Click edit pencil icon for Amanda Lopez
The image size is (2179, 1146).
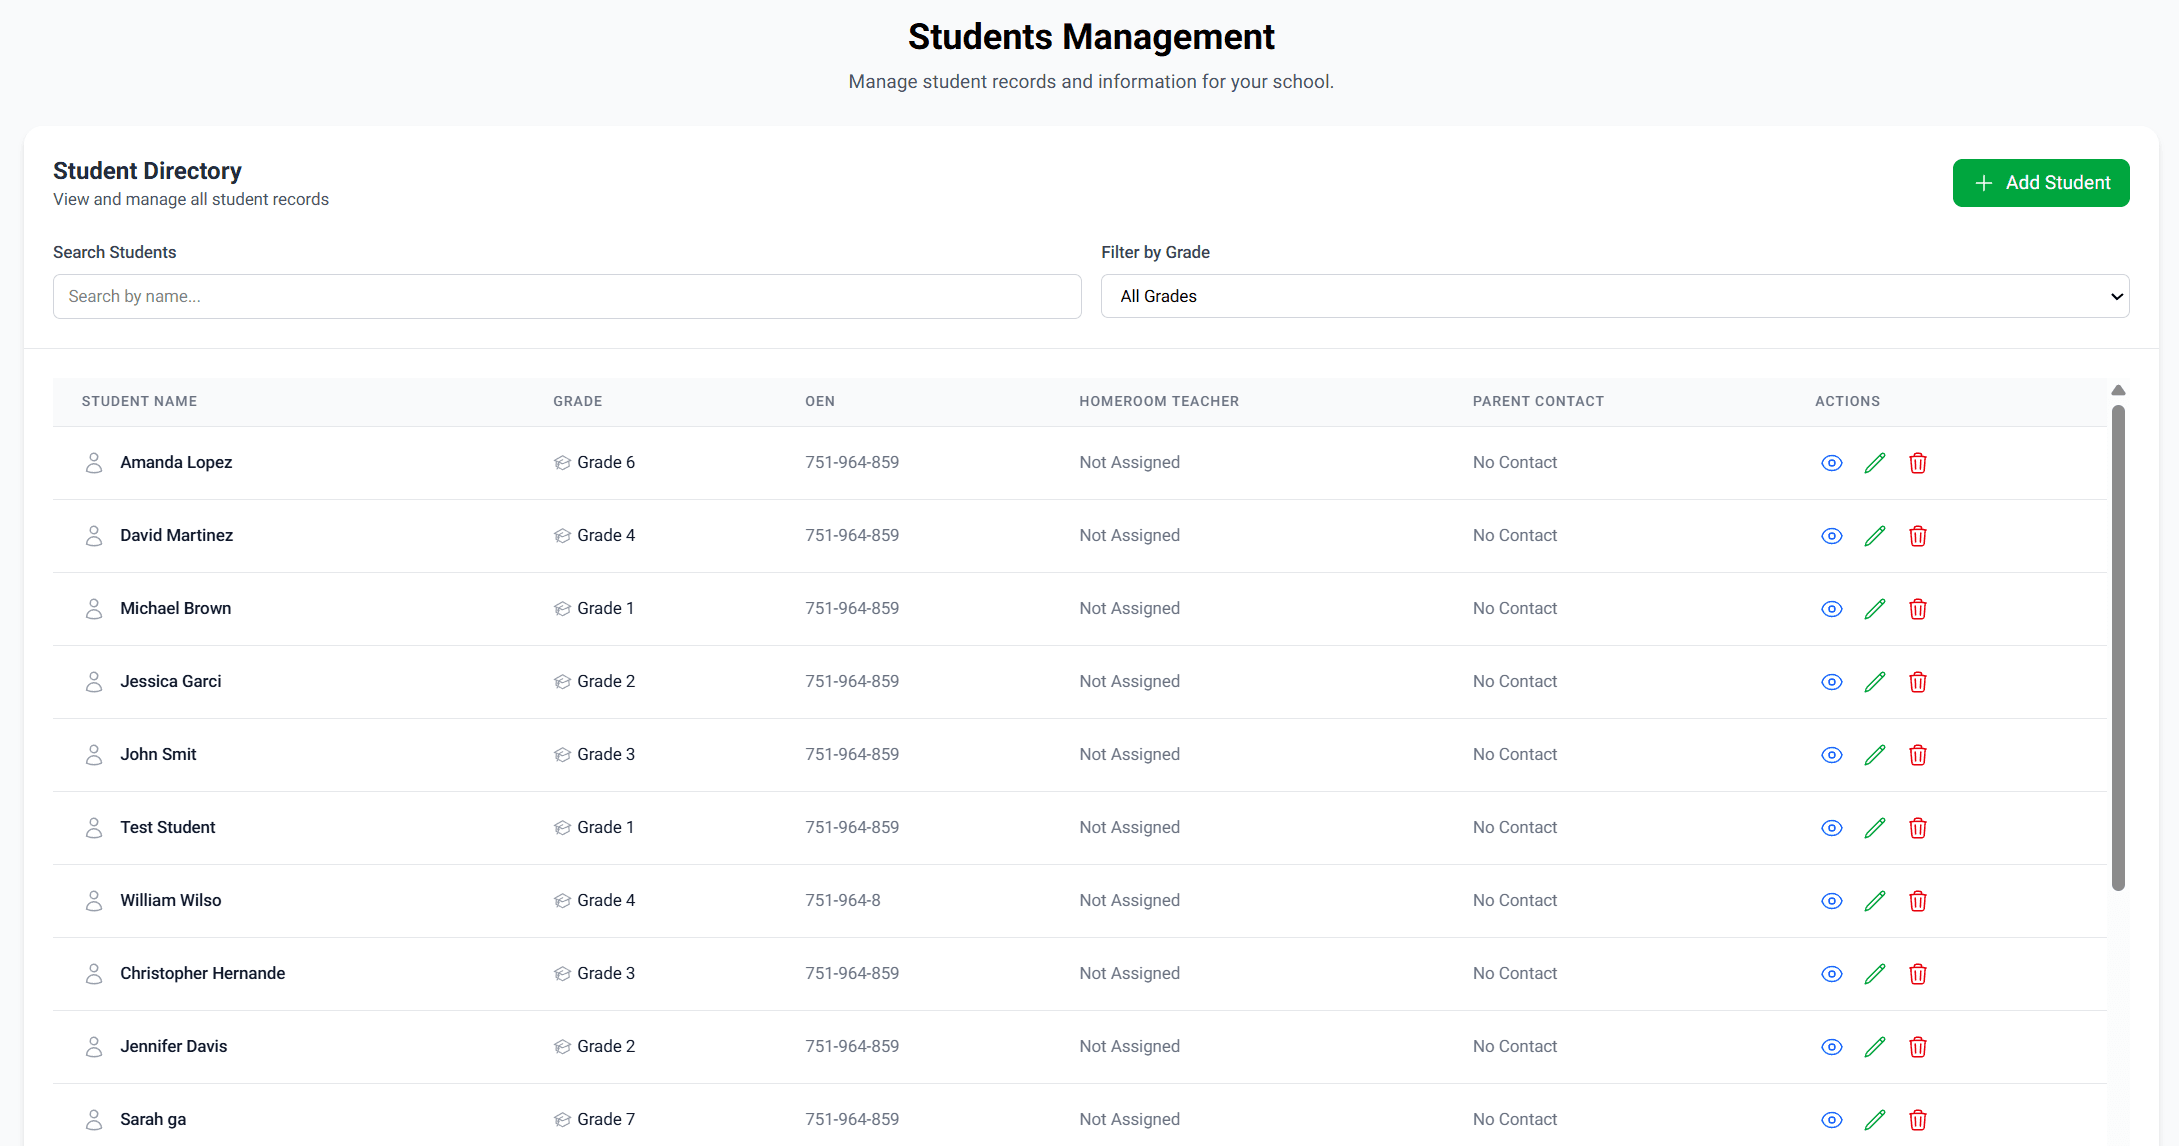(x=1875, y=463)
